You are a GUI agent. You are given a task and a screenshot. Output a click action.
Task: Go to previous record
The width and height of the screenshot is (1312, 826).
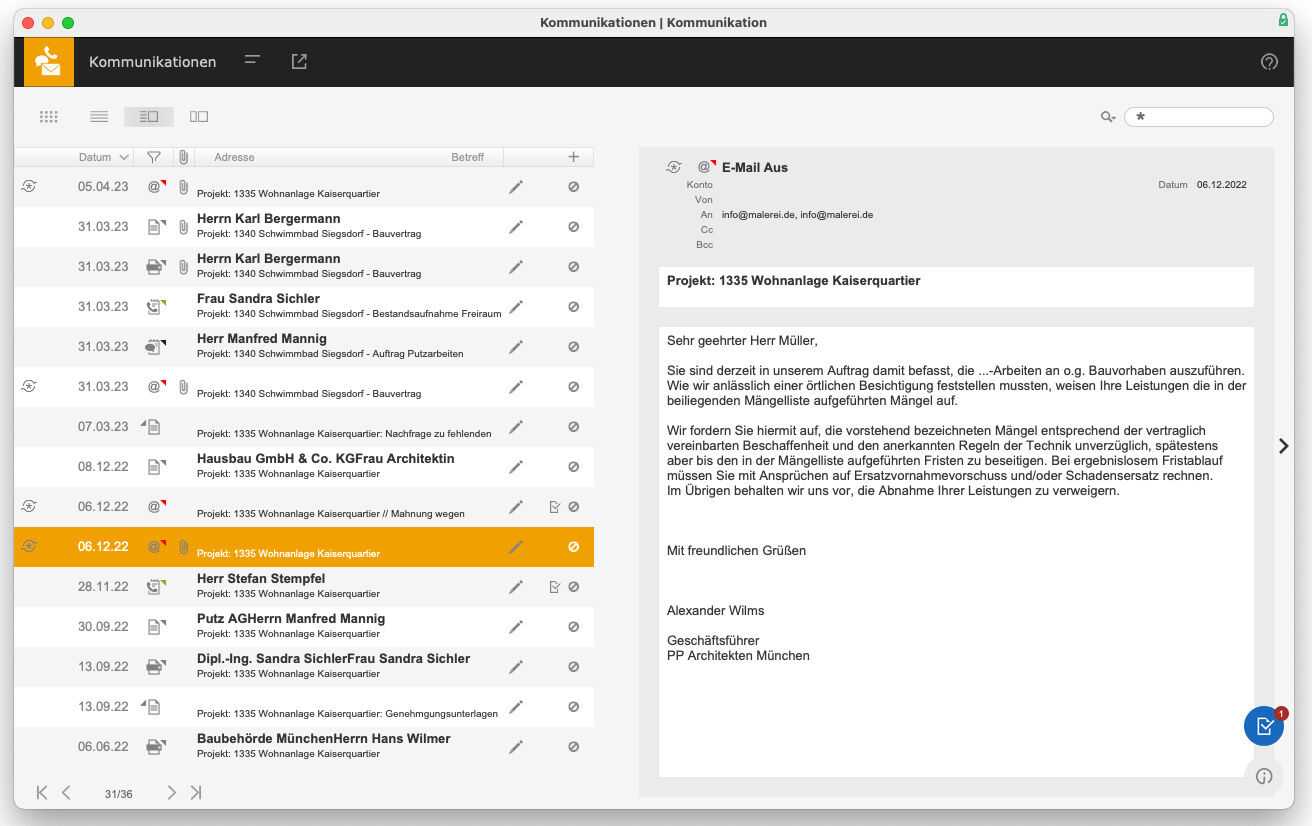66,793
